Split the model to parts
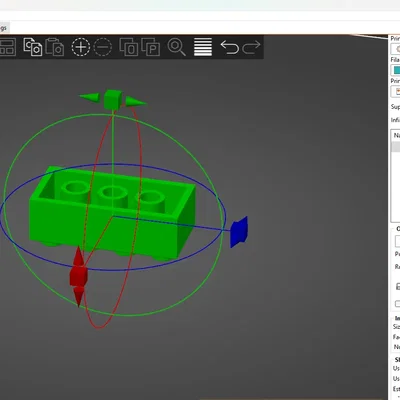The height and width of the screenshot is (400, 400). point(151,47)
